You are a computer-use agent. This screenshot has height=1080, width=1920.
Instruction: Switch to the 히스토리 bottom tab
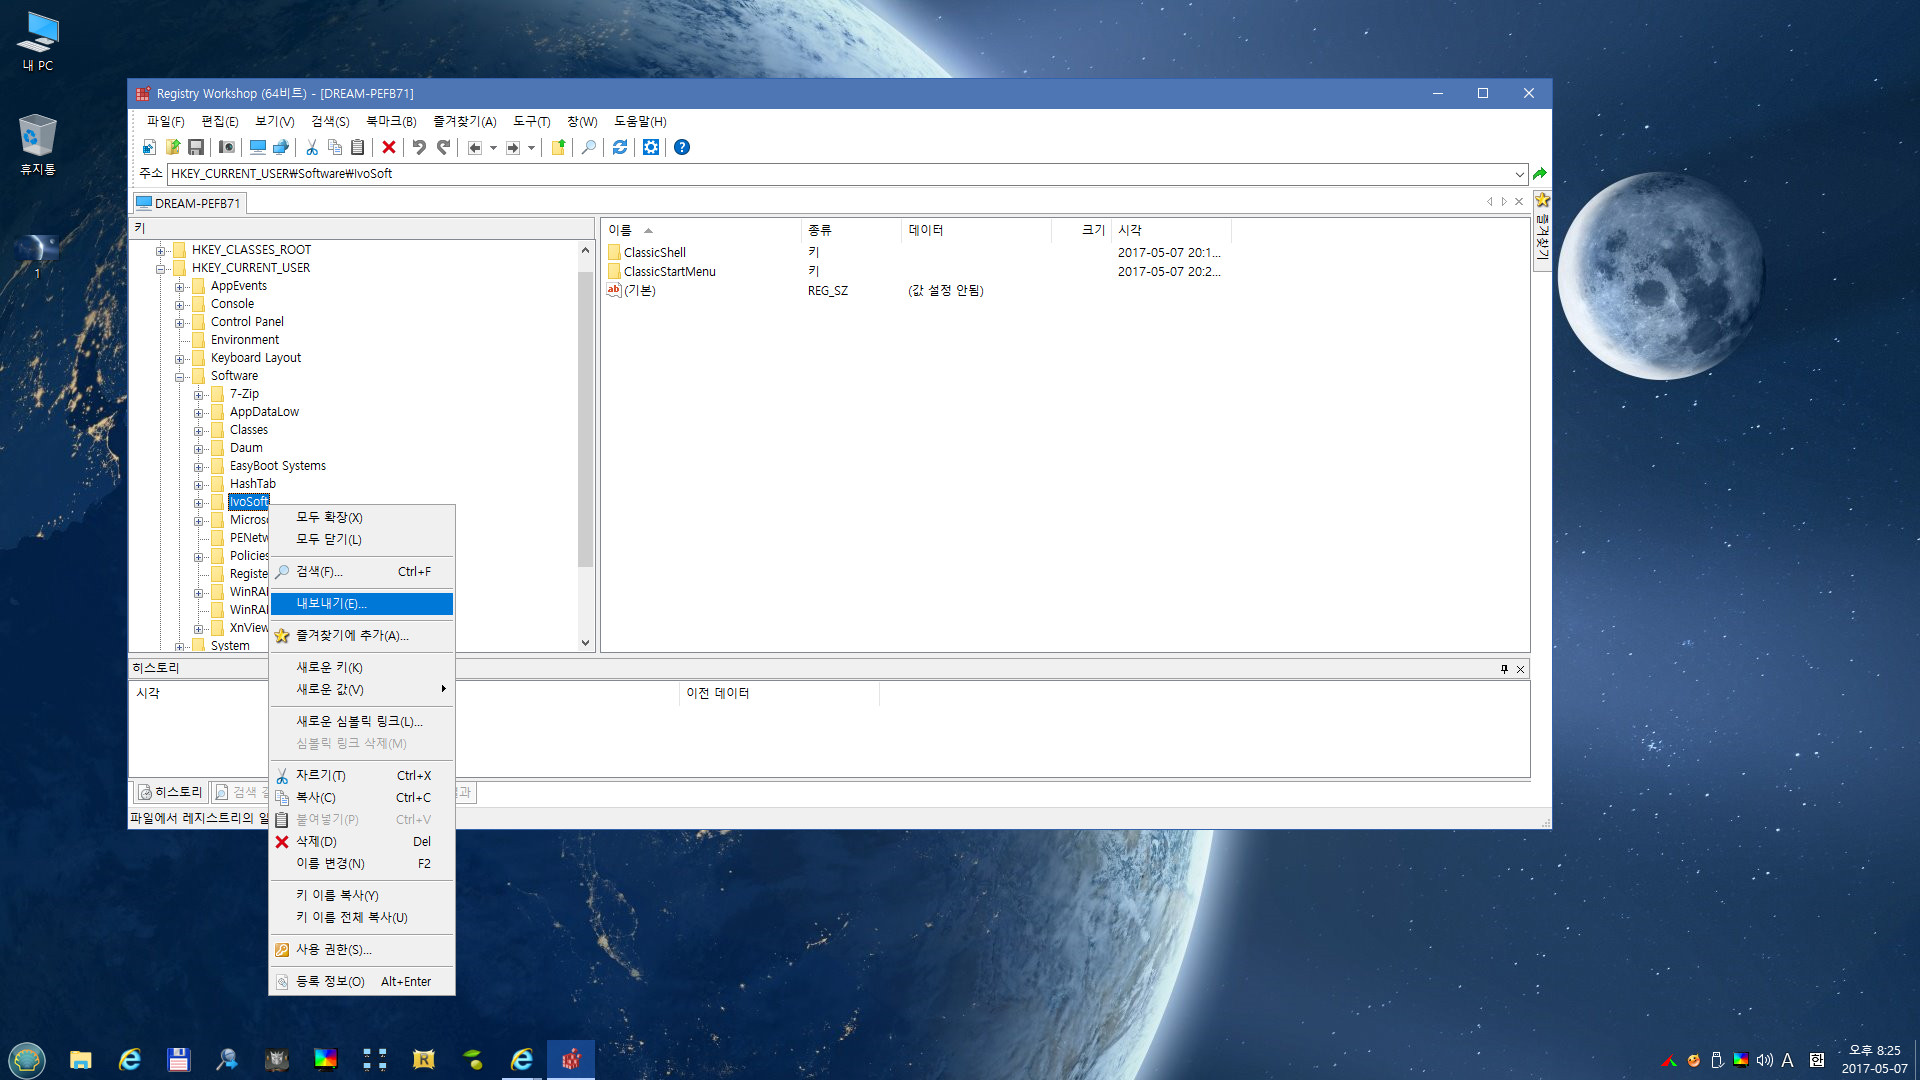[170, 792]
